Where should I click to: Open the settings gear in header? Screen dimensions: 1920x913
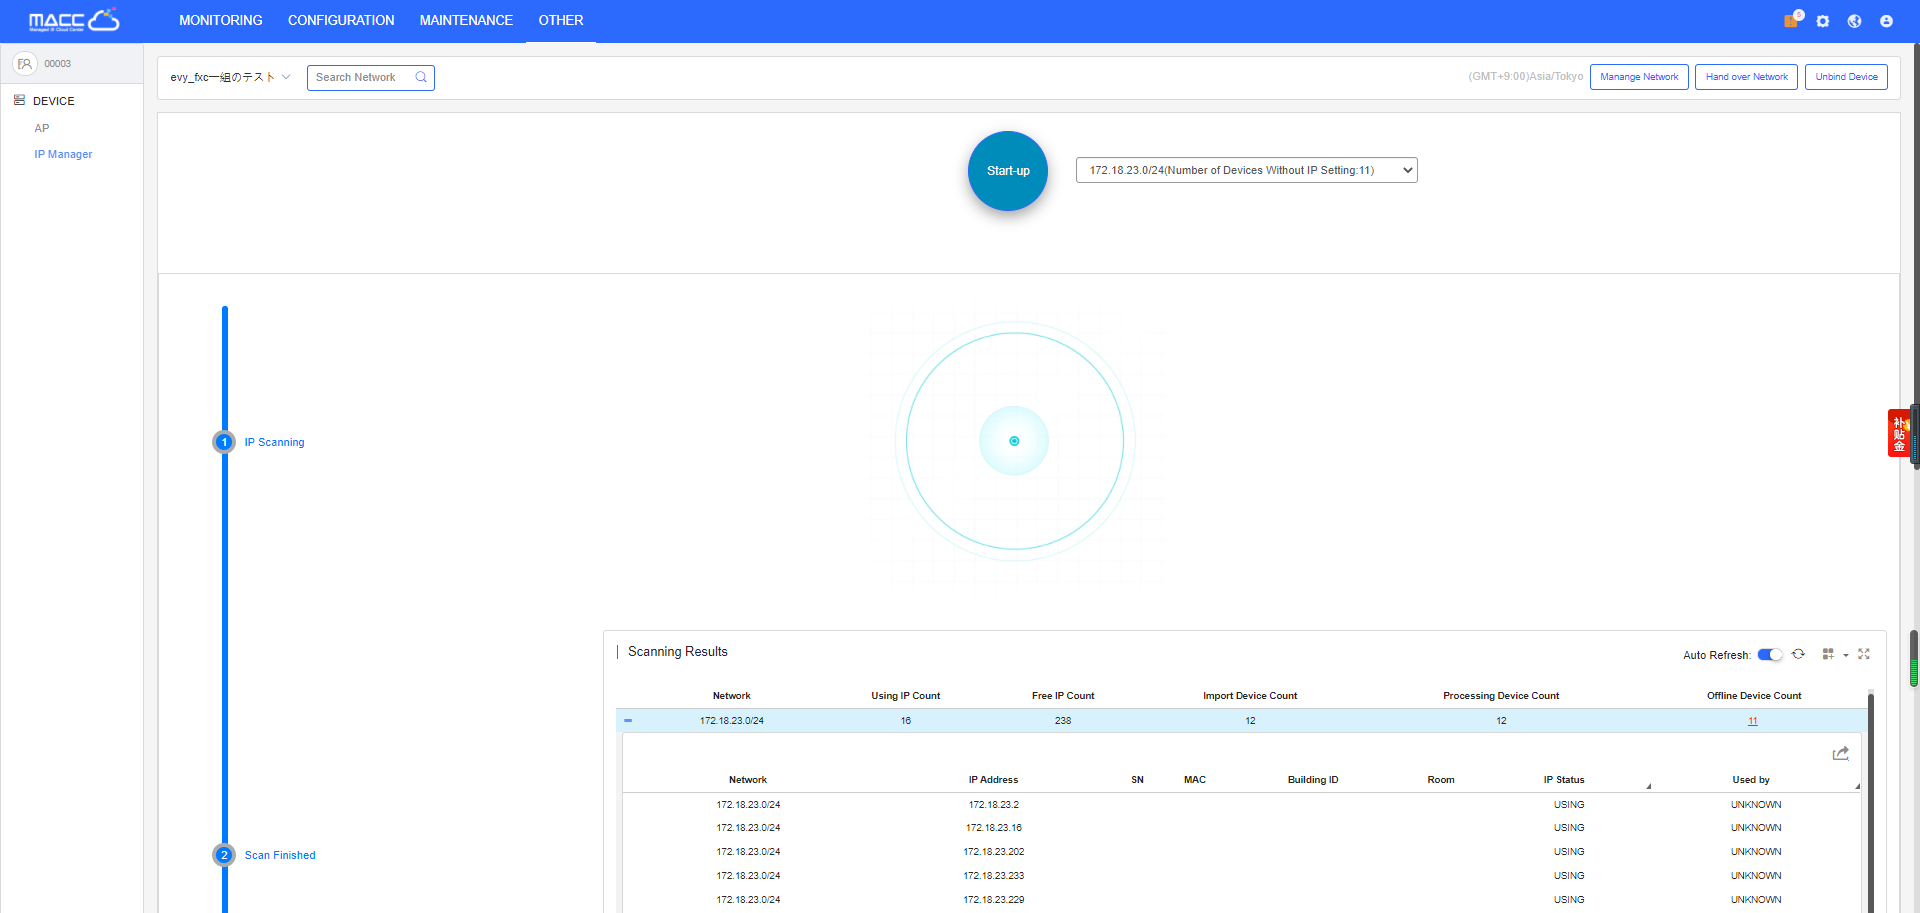(x=1823, y=21)
